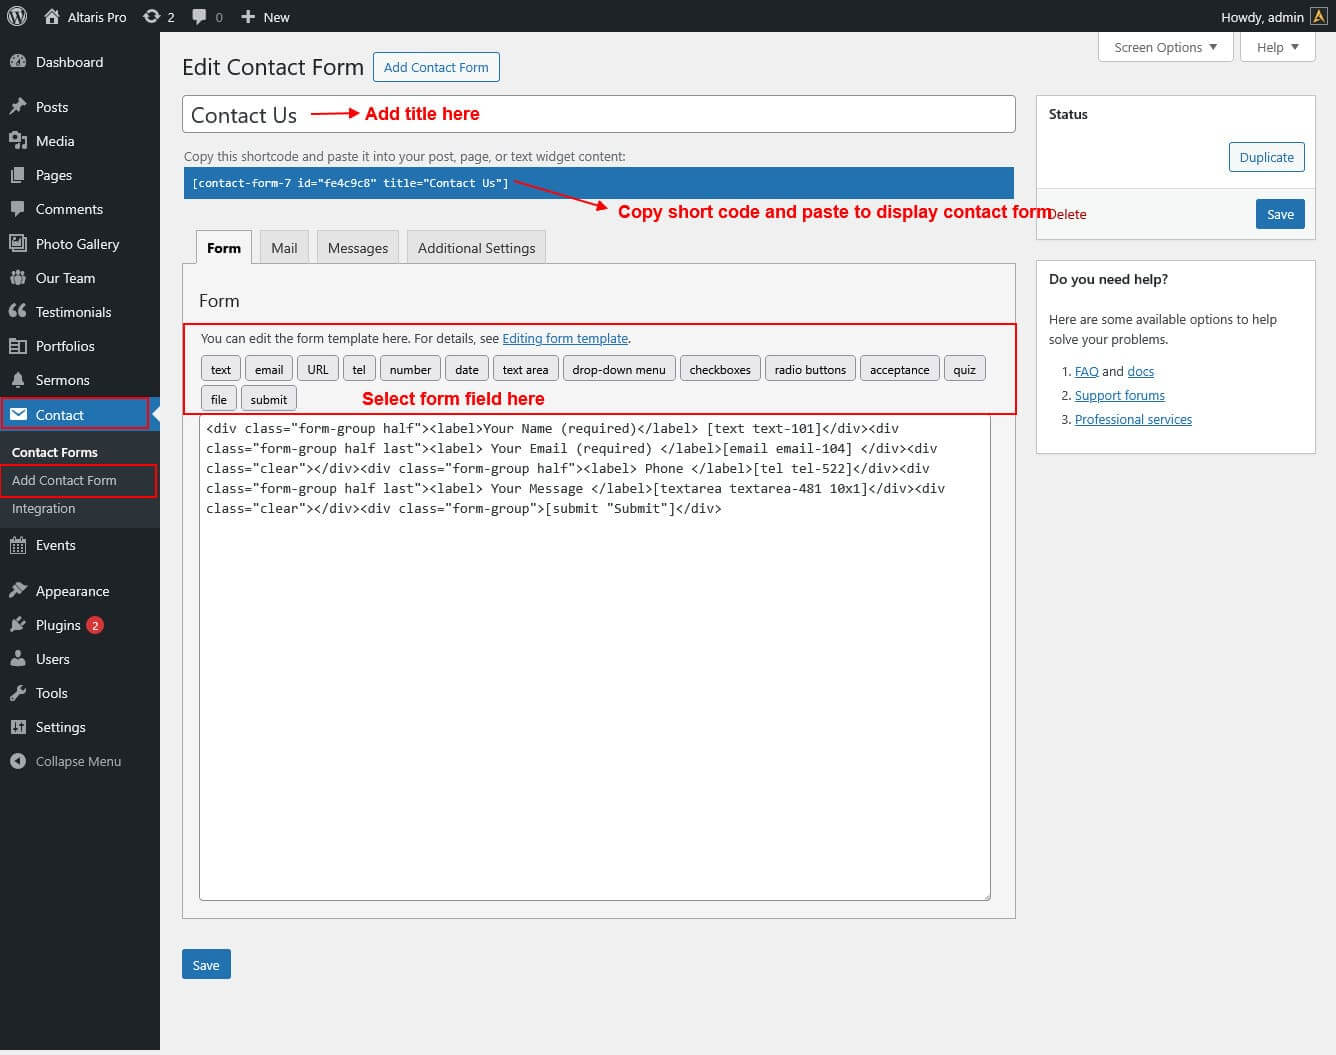1336x1055 pixels.
Task: Click the WordPress logo icon
Action: point(17,16)
